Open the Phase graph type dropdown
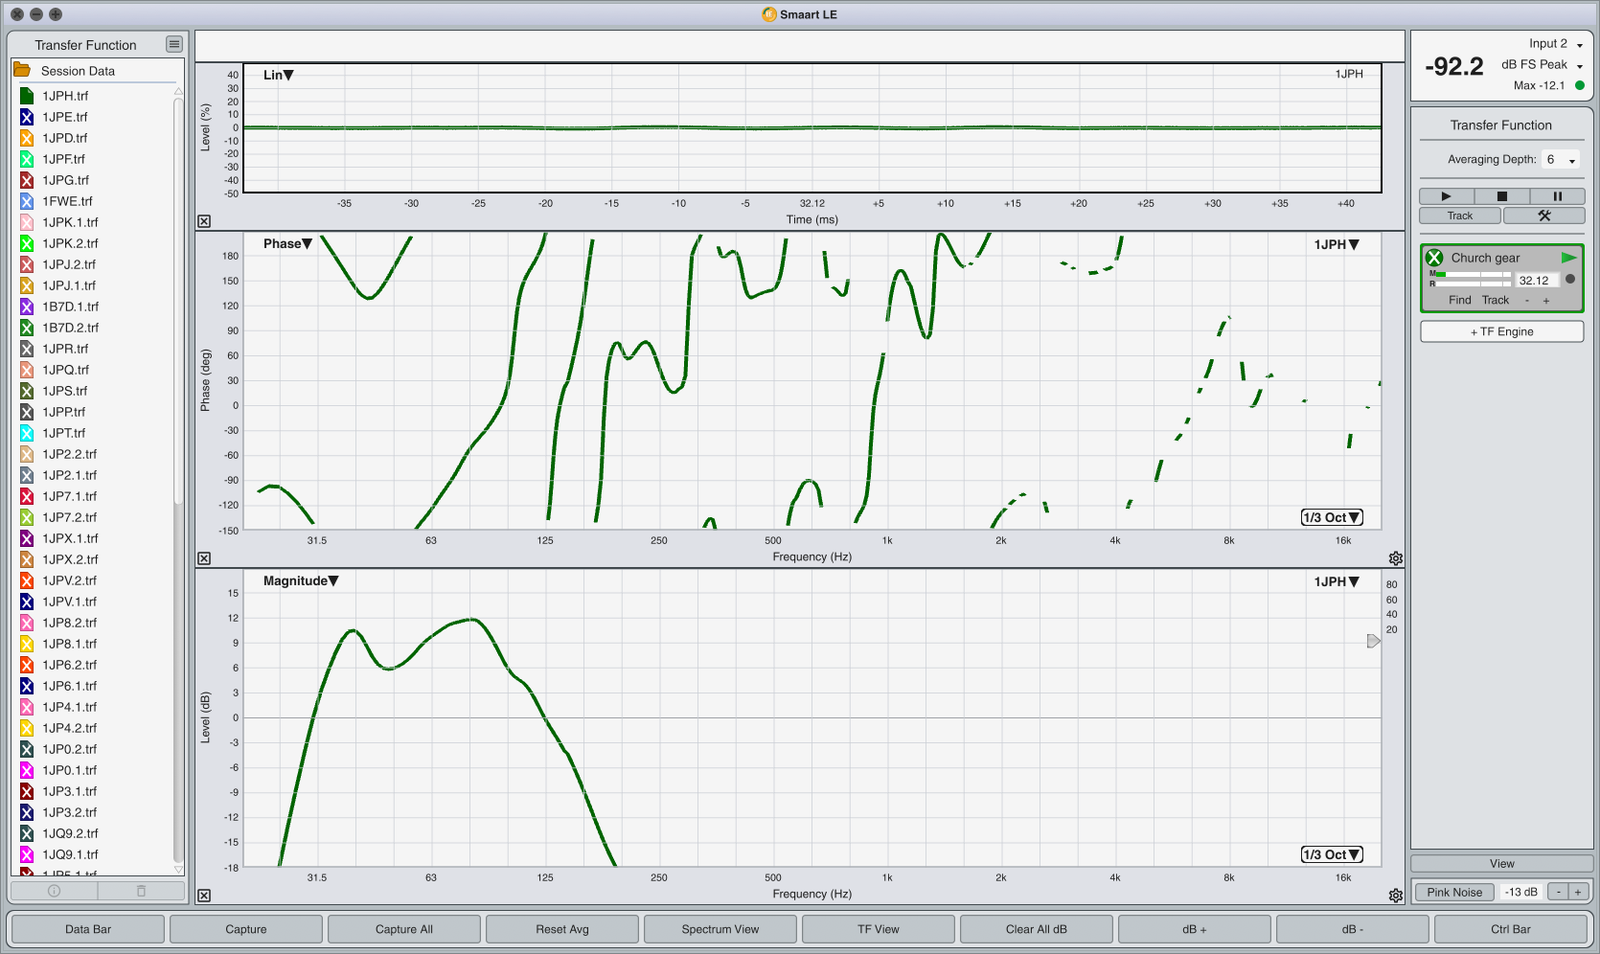Screen dimensions: 1600x954 click(288, 243)
